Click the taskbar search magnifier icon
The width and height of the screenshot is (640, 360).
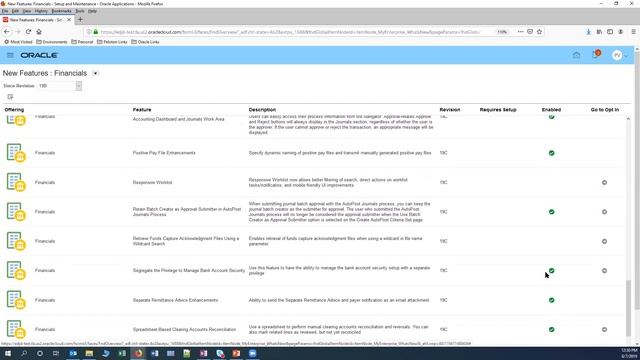click(24, 353)
